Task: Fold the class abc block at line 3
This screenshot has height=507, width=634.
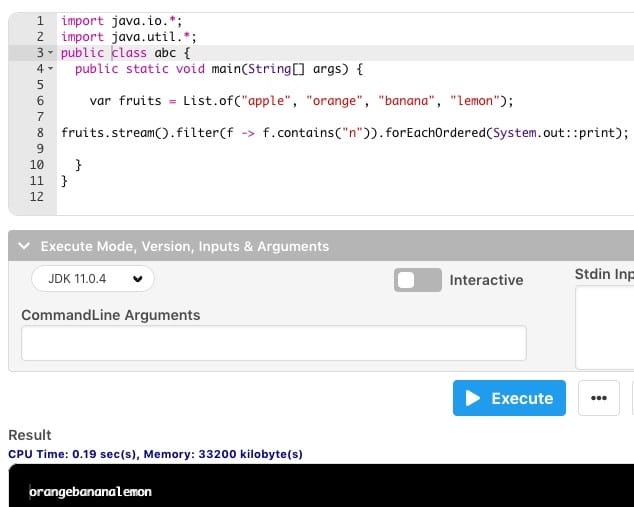Action: click(50, 52)
